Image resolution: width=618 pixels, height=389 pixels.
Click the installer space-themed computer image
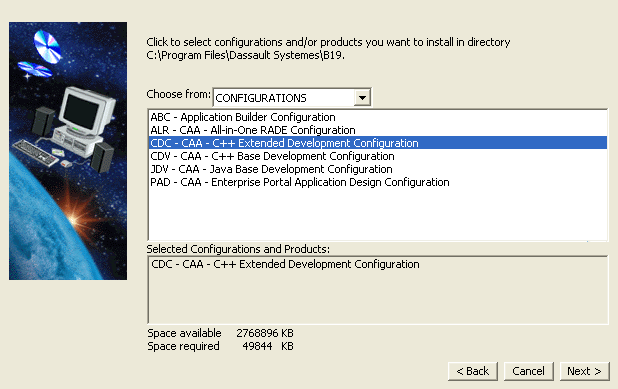coord(68,151)
